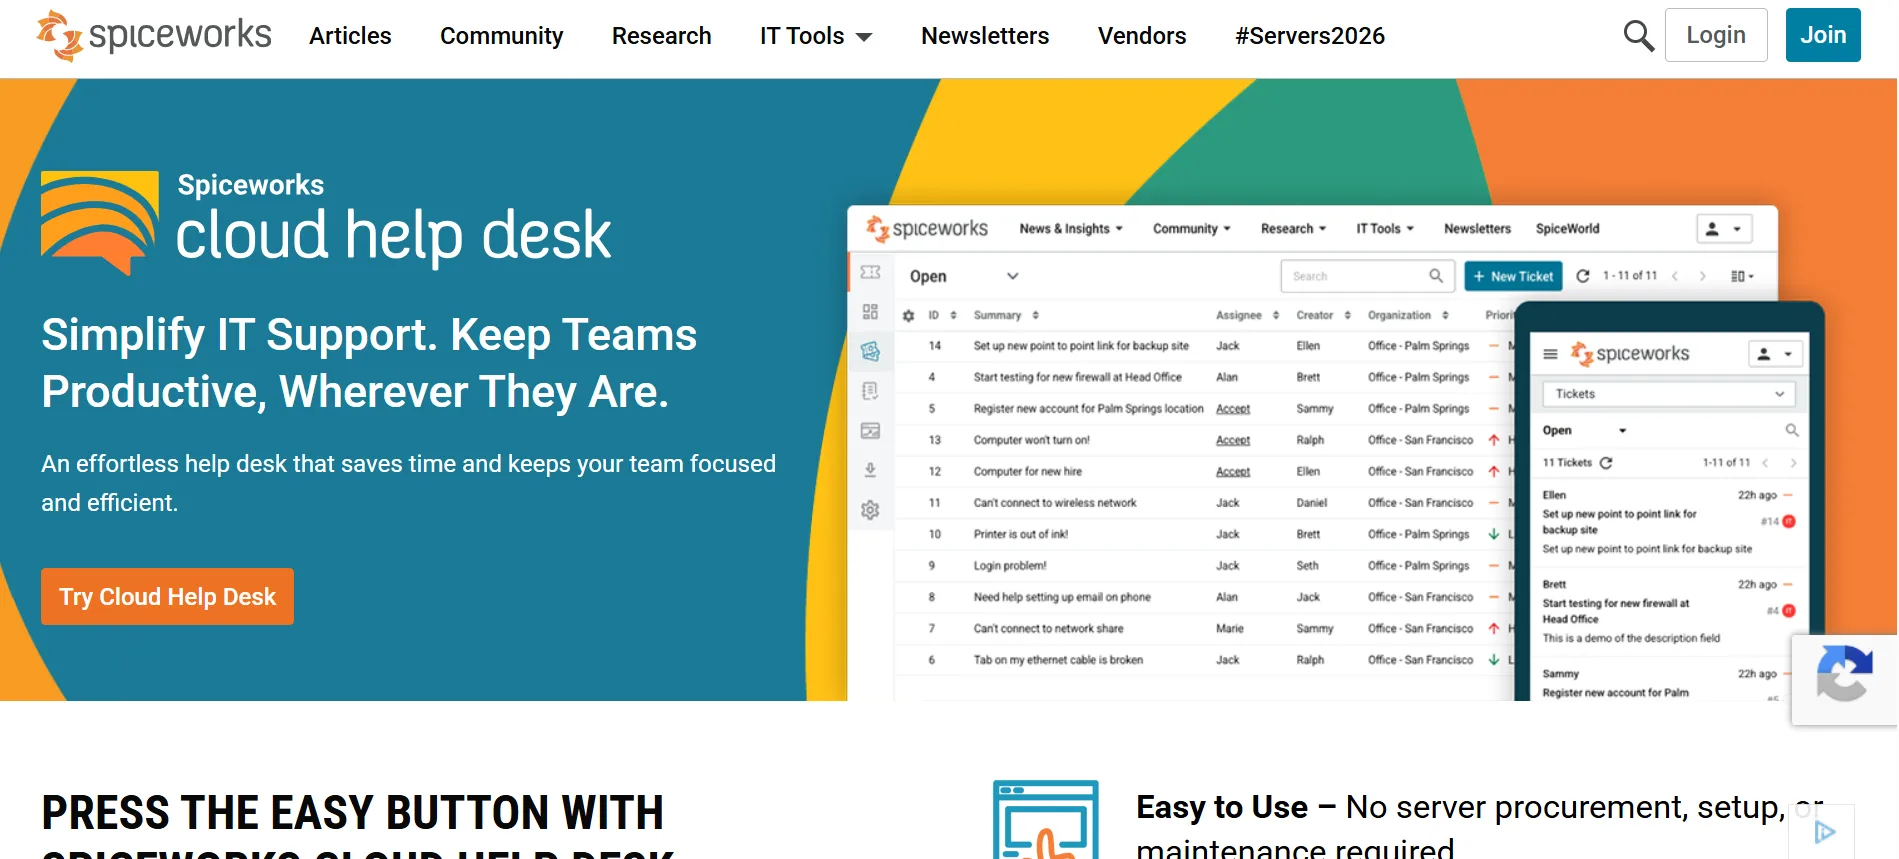Open Research in the site header

tap(662, 36)
